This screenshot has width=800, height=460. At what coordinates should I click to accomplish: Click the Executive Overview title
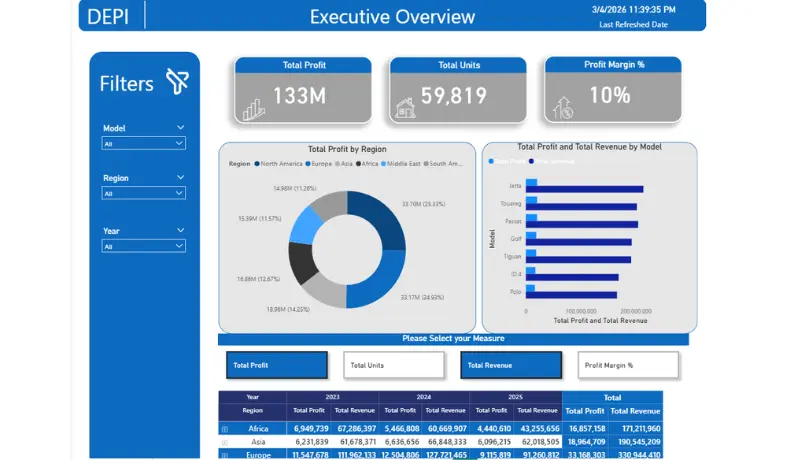tap(392, 17)
